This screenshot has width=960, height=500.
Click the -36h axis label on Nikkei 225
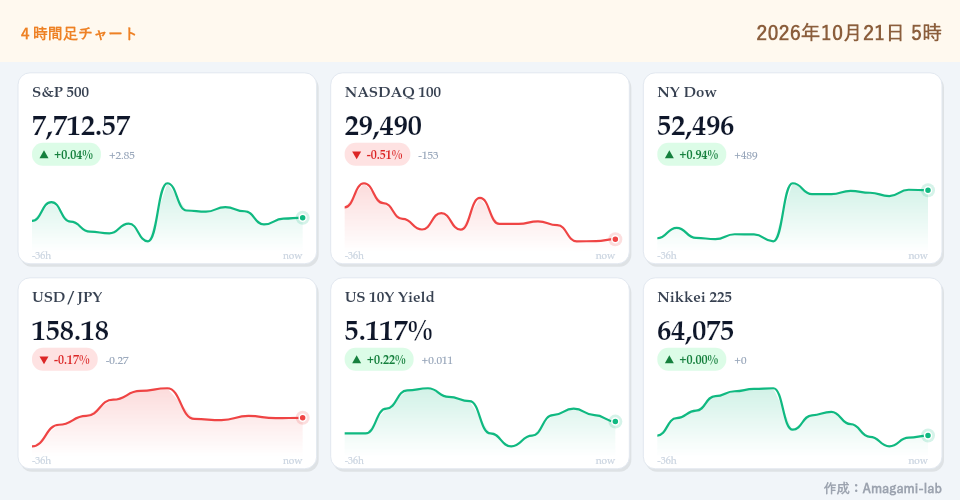(x=667, y=461)
